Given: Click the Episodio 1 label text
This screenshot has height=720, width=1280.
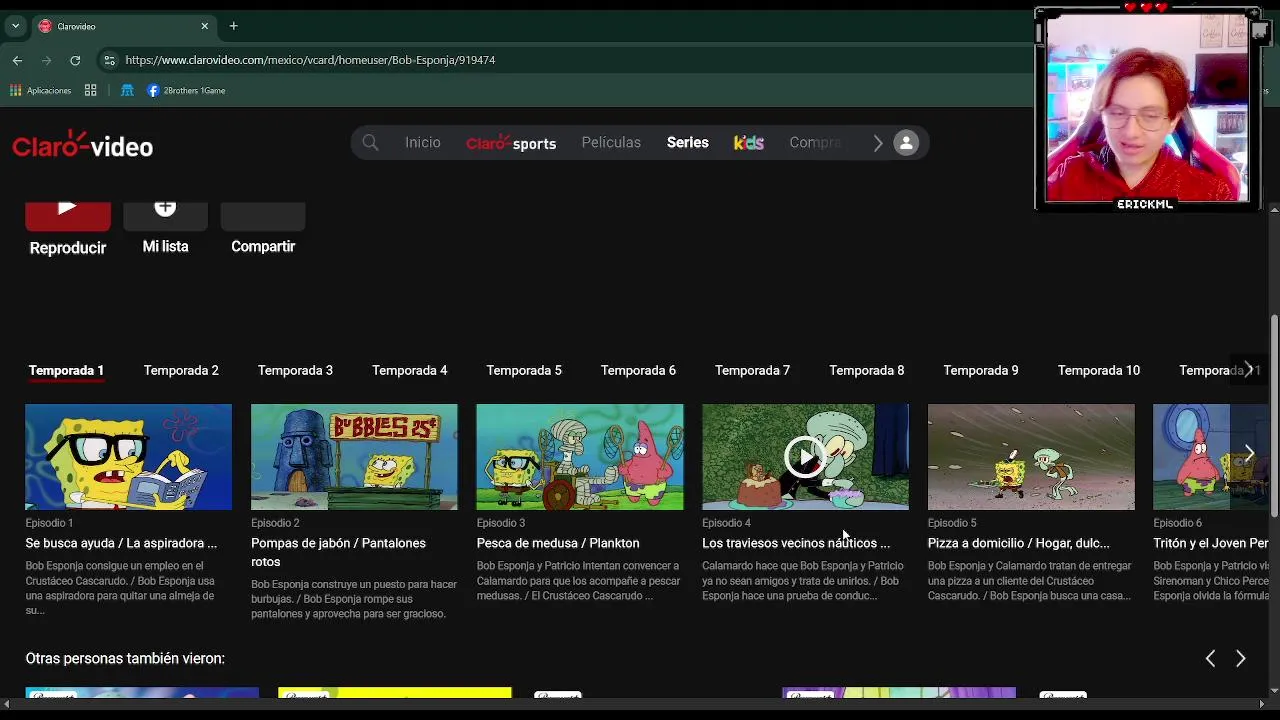Looking at the screenshot, I should coord(49,523).
